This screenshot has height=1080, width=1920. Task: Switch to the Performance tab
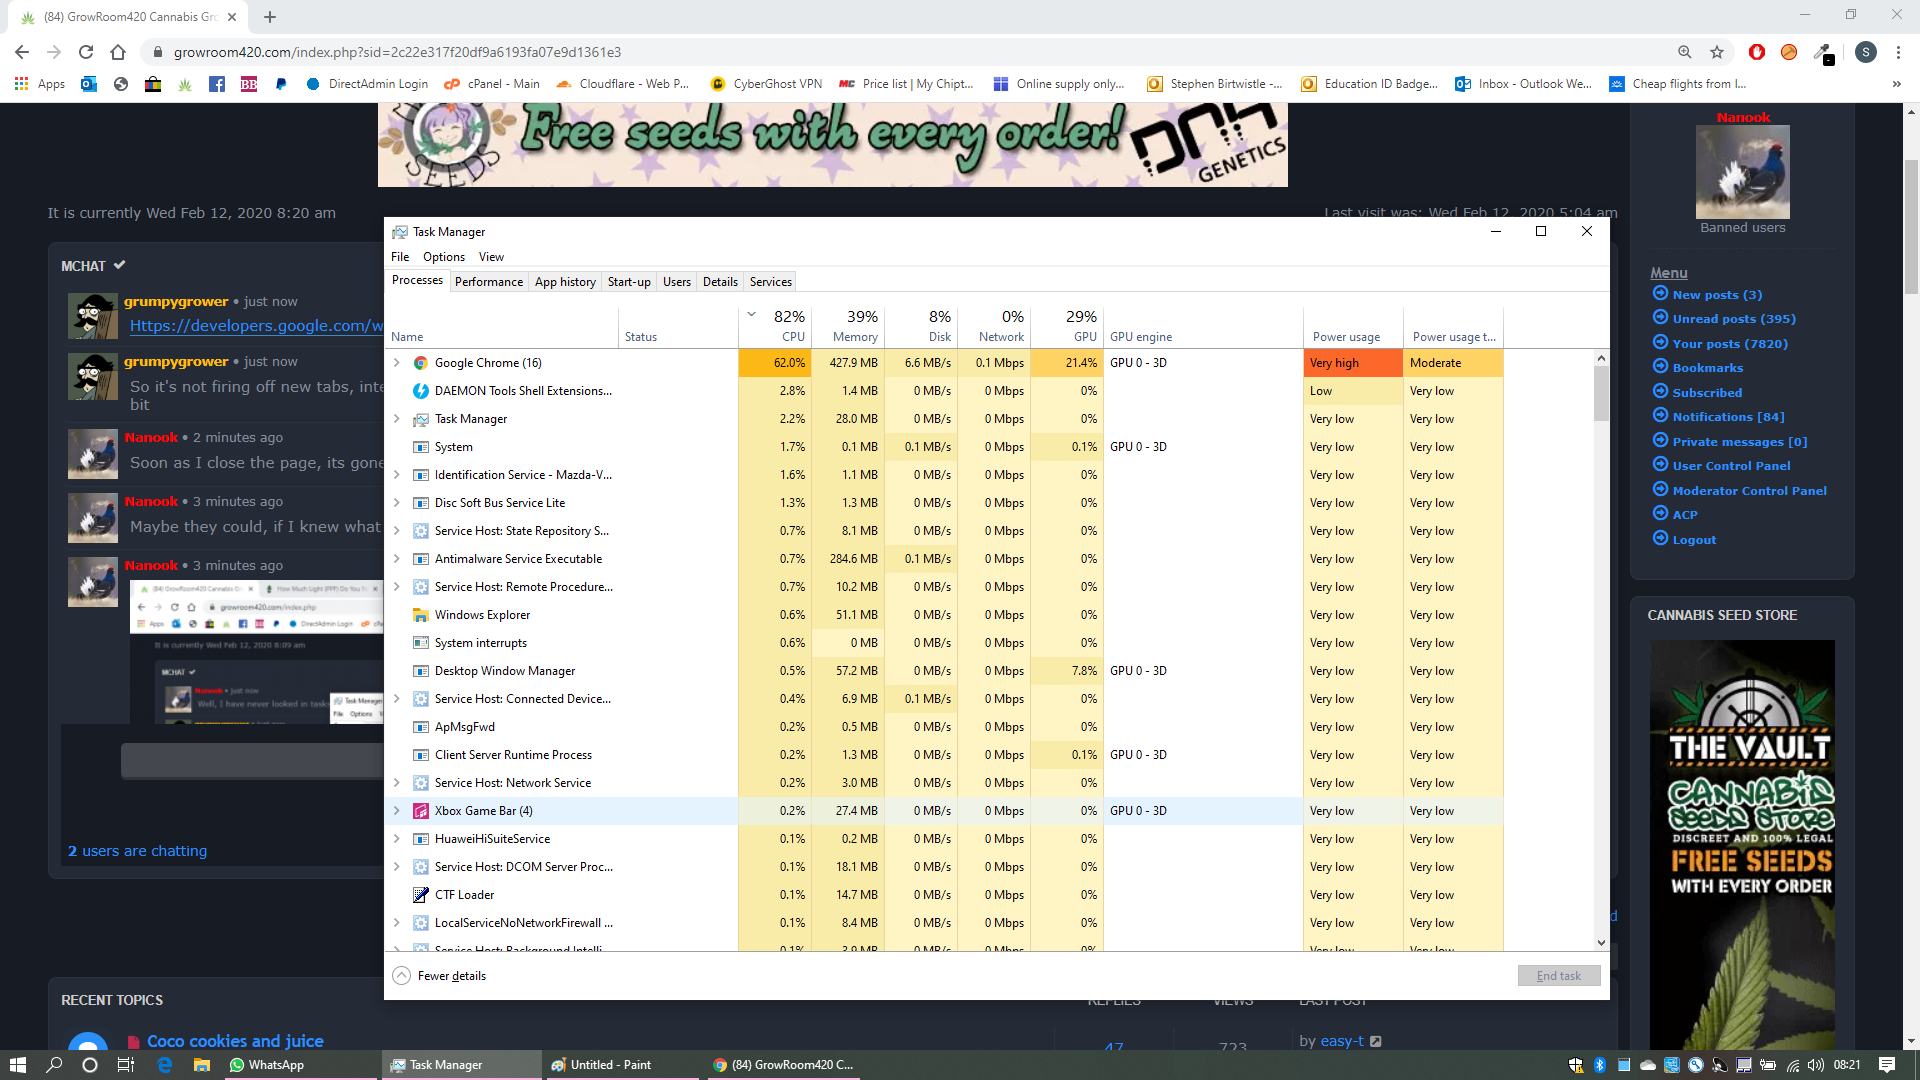(488, 282)
